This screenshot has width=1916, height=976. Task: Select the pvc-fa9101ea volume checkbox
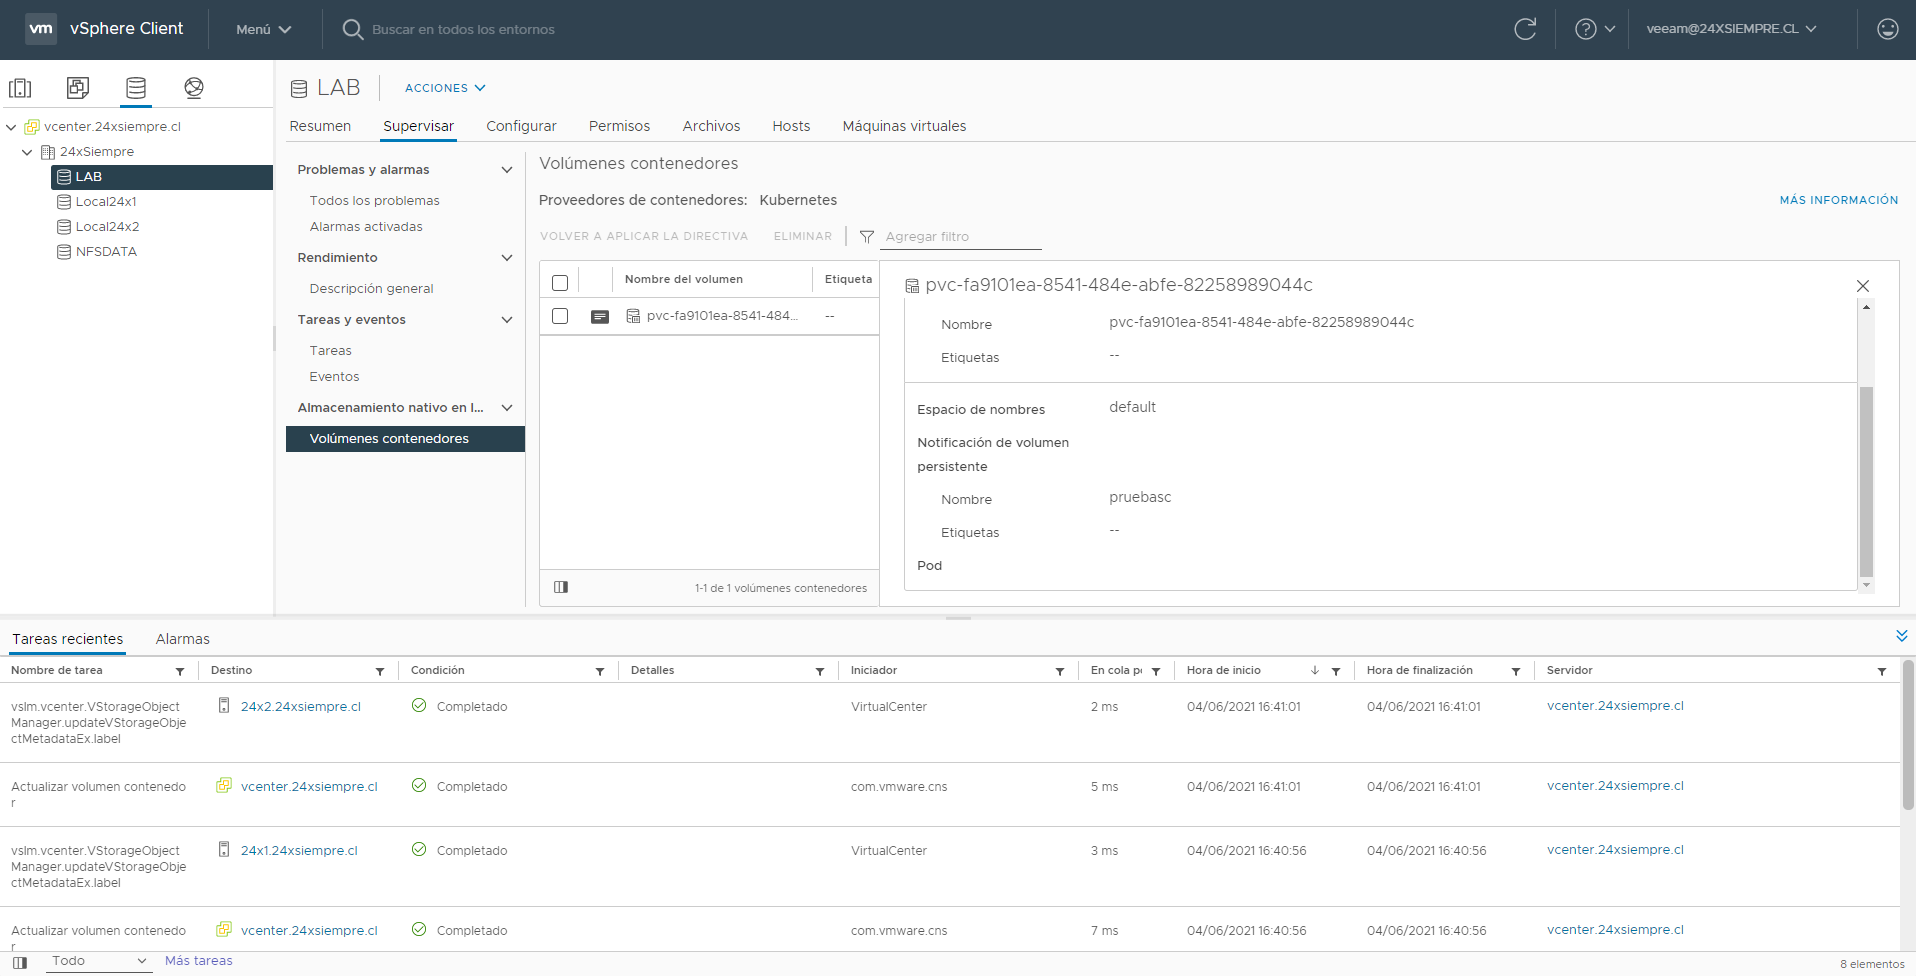pyautogui.click(x=560, y=316)
